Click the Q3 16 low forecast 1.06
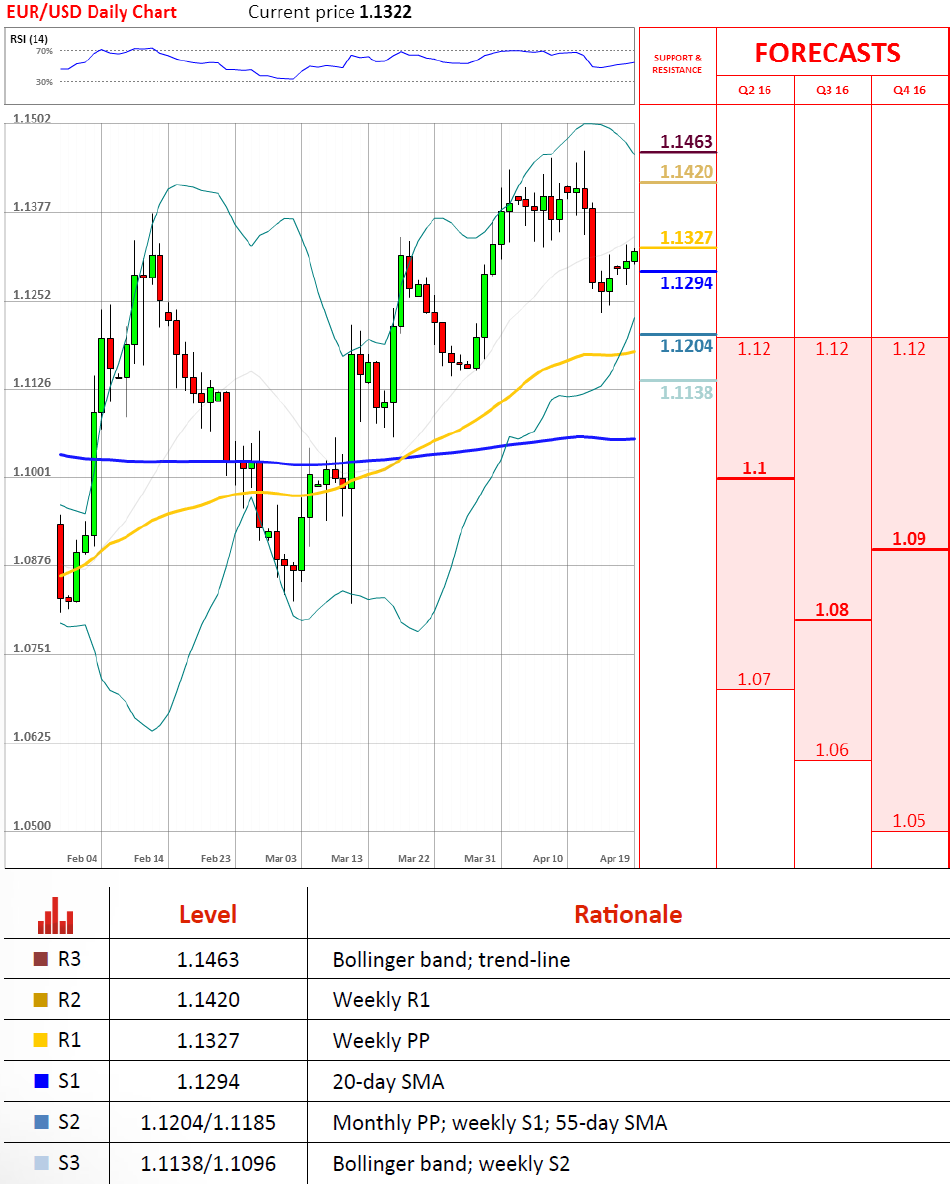951x1184 pixels. click(x=832, y=750)
